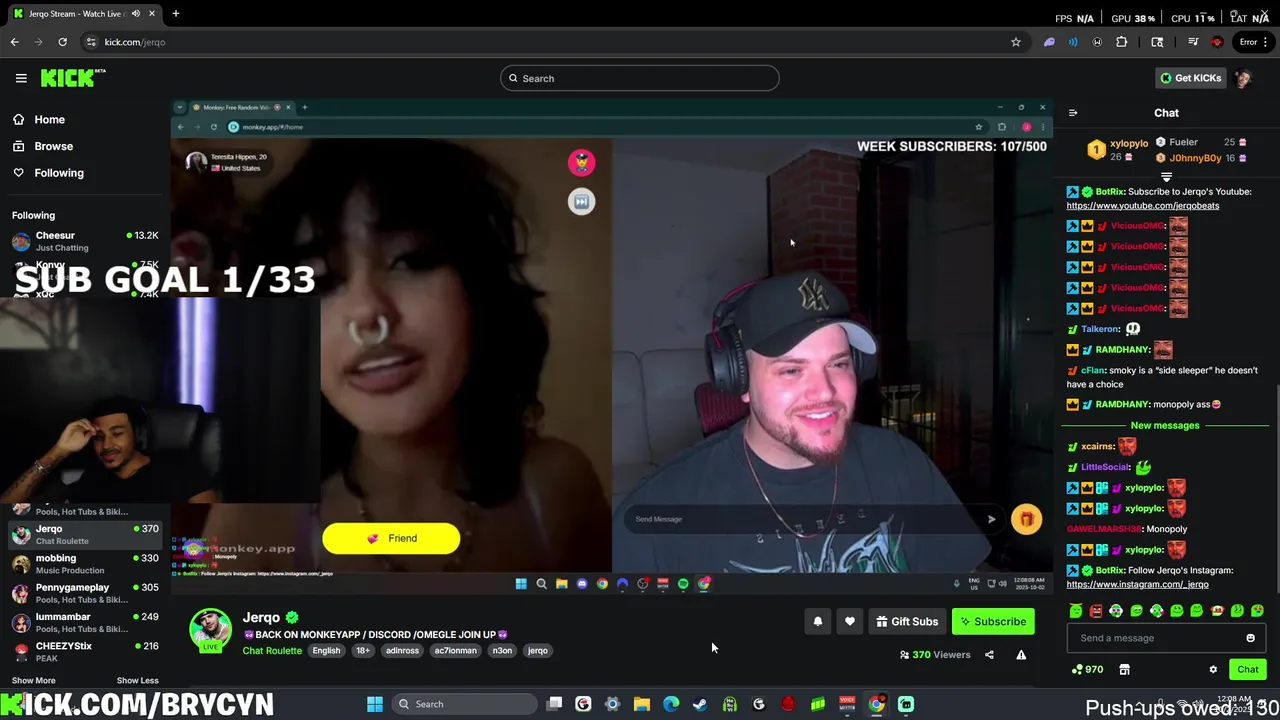1280x720 pixels.
Task: Click the Kick logo
Action: tap(72, 78)
